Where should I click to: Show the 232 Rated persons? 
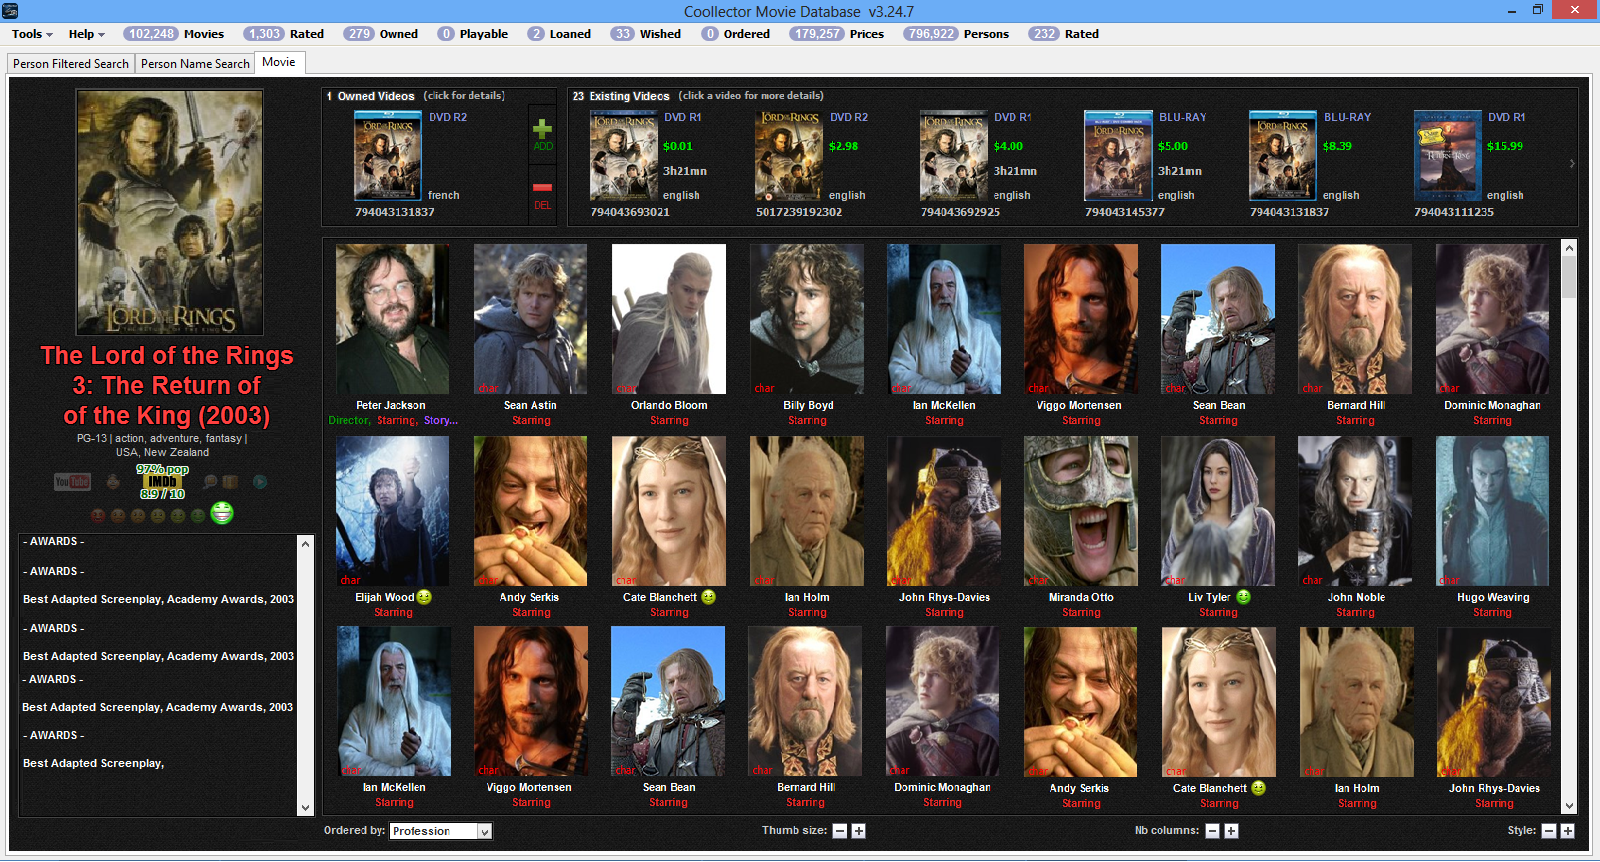pos(1065,34)
